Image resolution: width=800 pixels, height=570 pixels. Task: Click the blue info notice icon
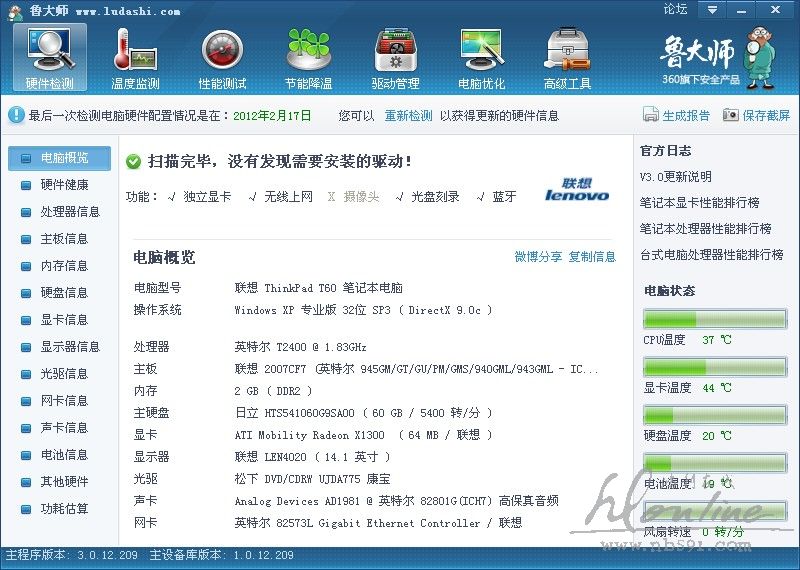click(16, 115)
